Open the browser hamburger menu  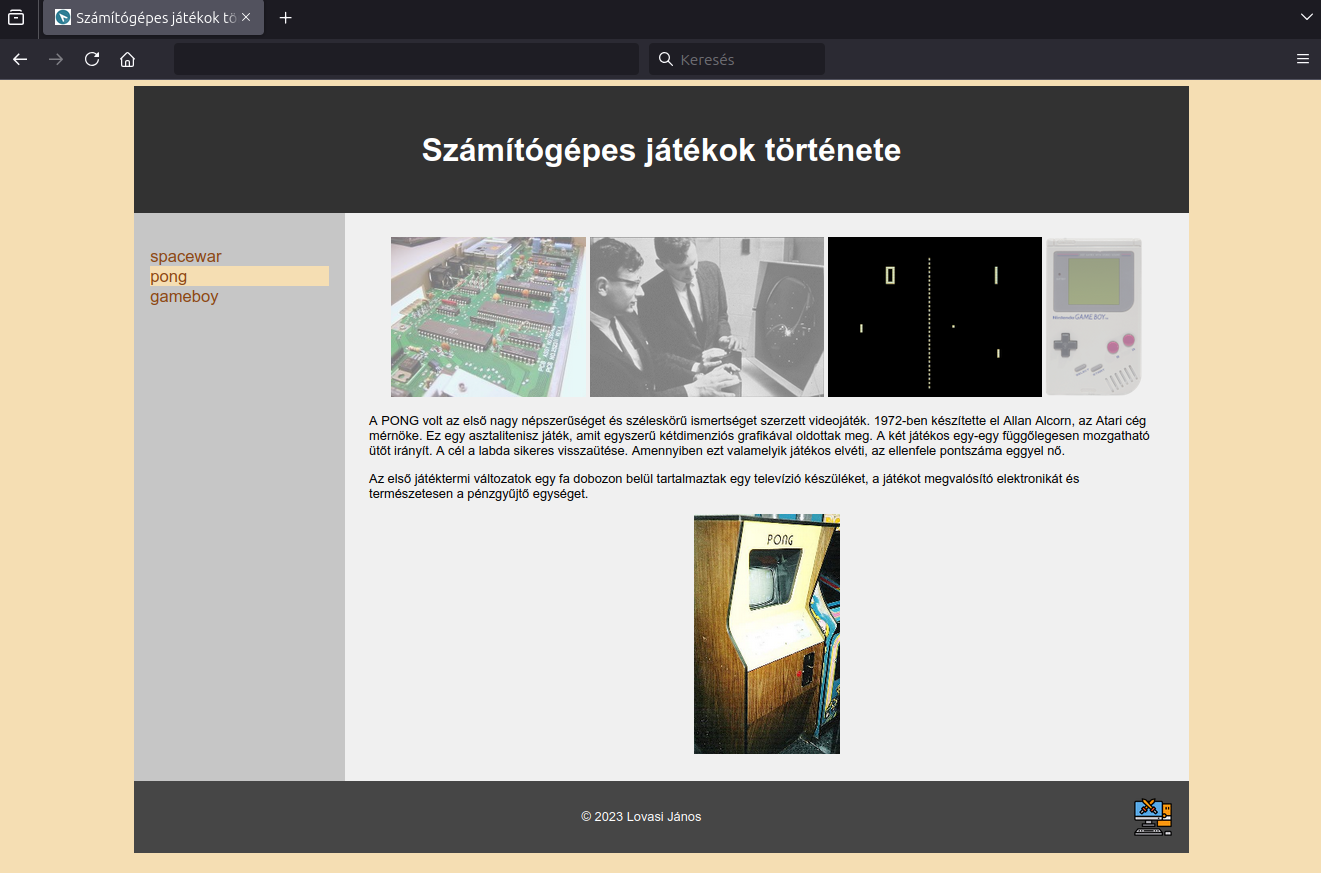click(x=1303, y=59)
